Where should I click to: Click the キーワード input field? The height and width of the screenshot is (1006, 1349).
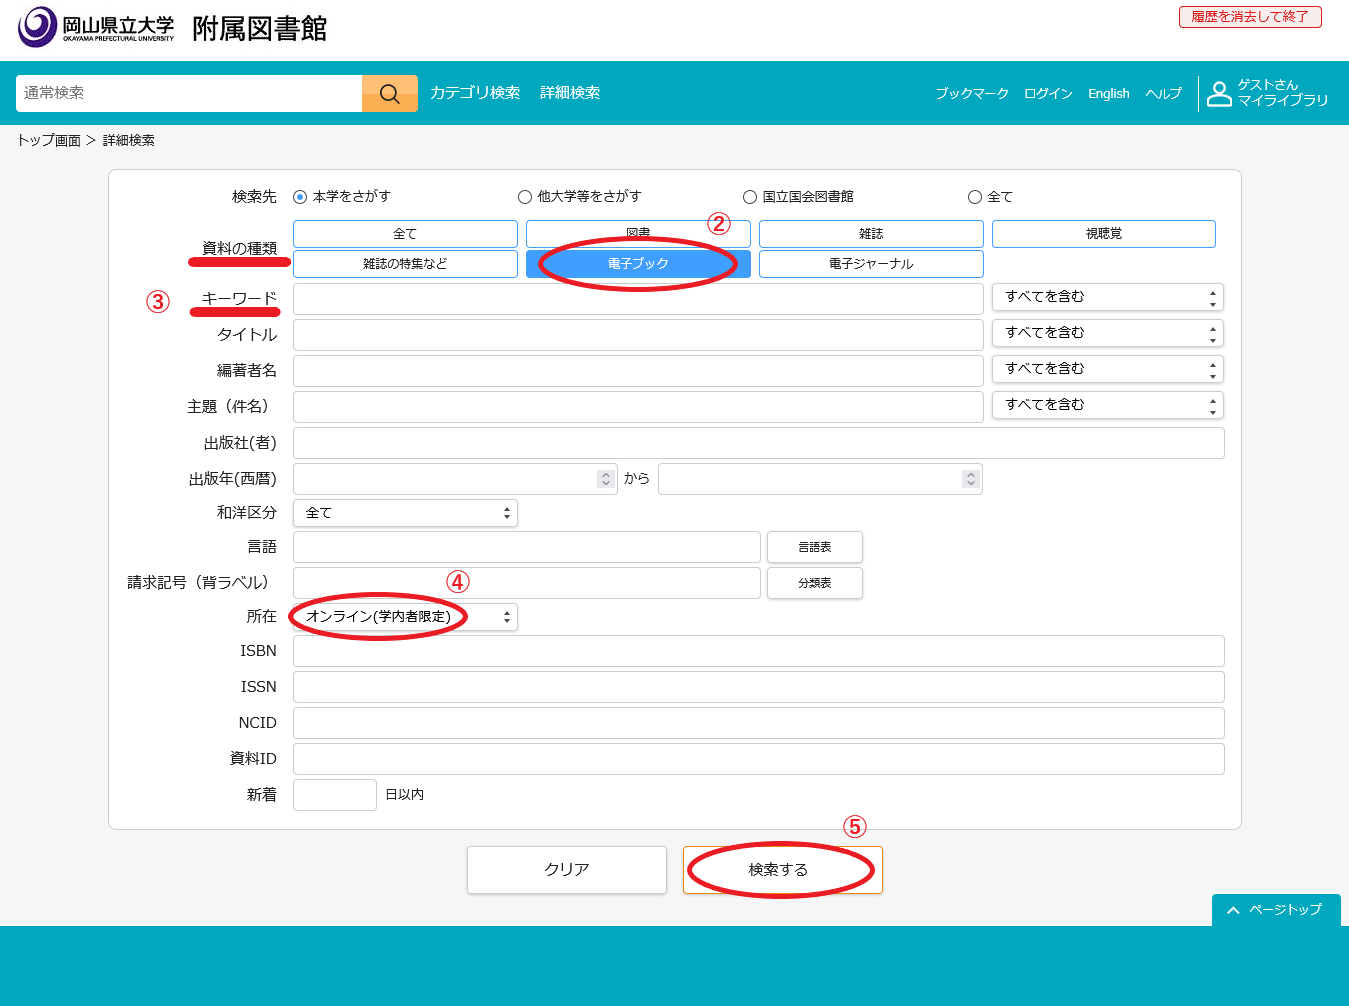click(638, 299)
